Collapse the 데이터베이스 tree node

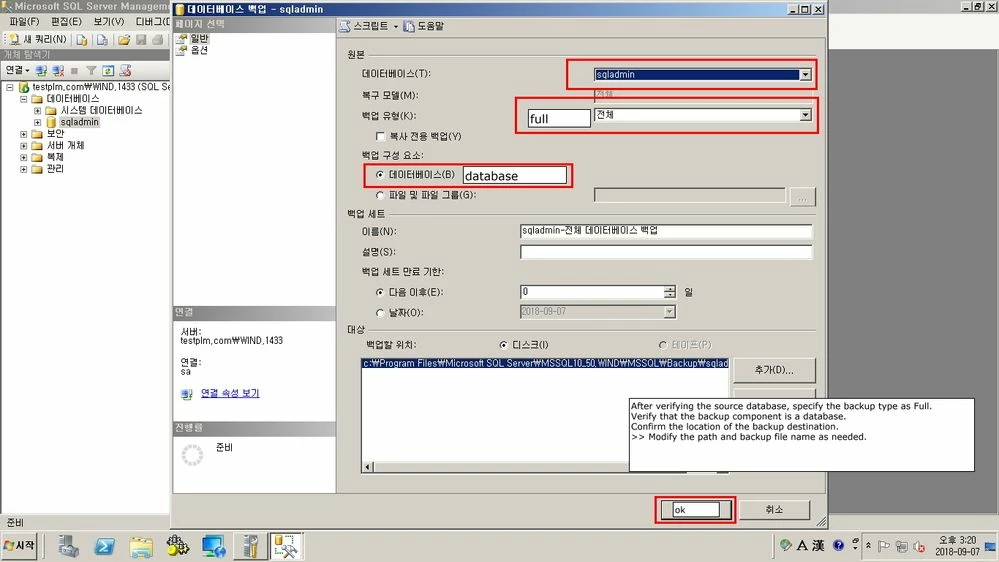coord(24,99)
